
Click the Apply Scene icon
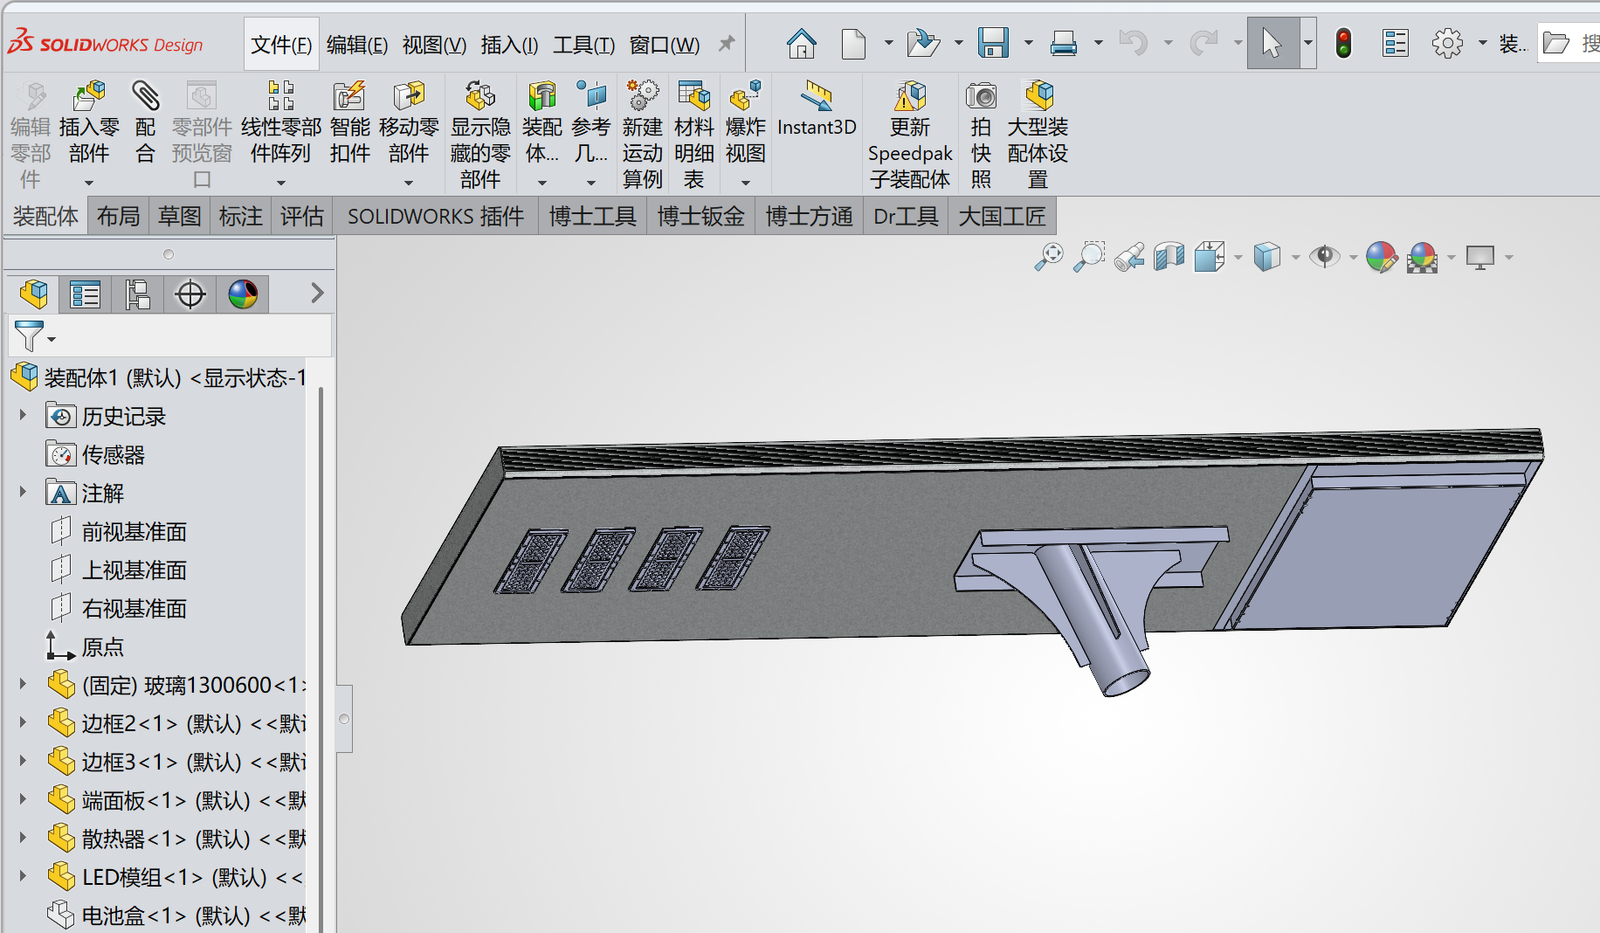[1422, 257]
